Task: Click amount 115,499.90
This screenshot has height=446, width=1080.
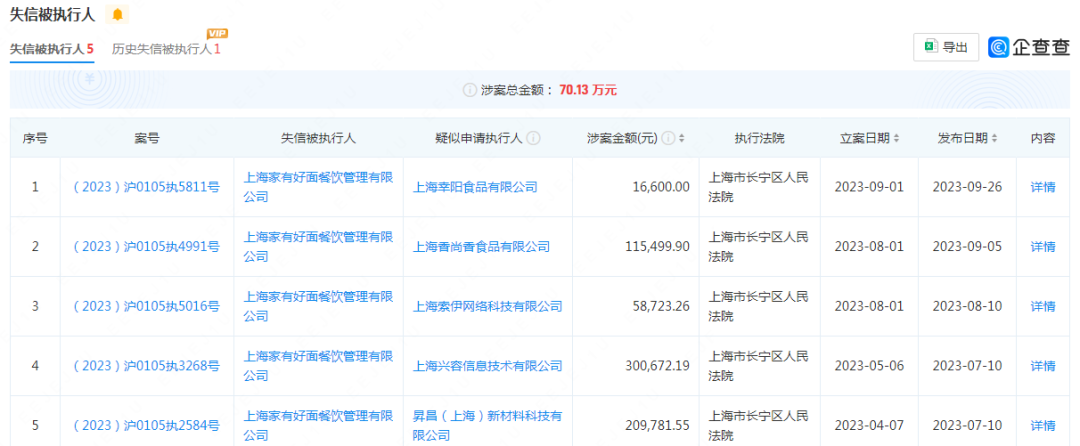Action: click(658, 246)
